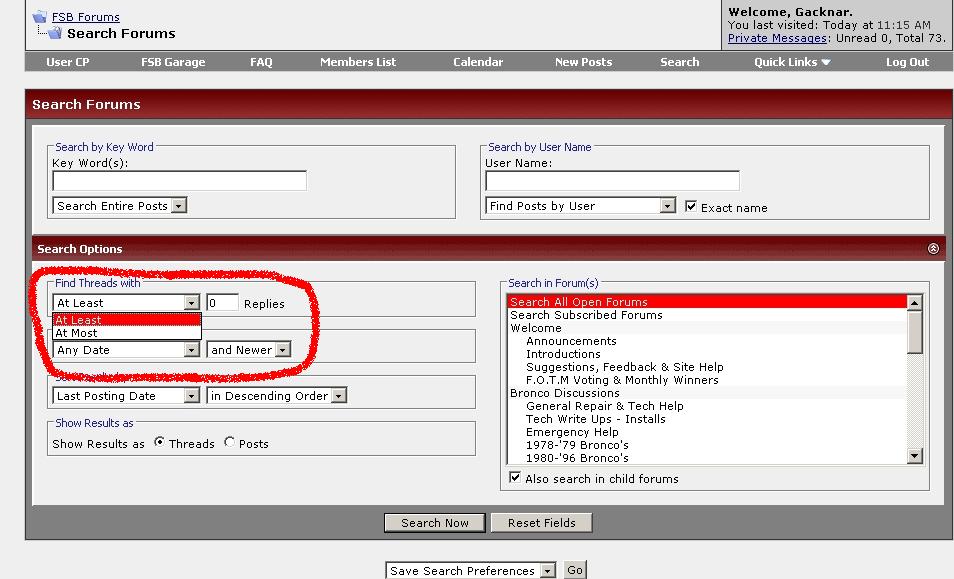This screenshot has width=954, height=579.
Task: Show New Posts
Action: click(x=583, y=62)
